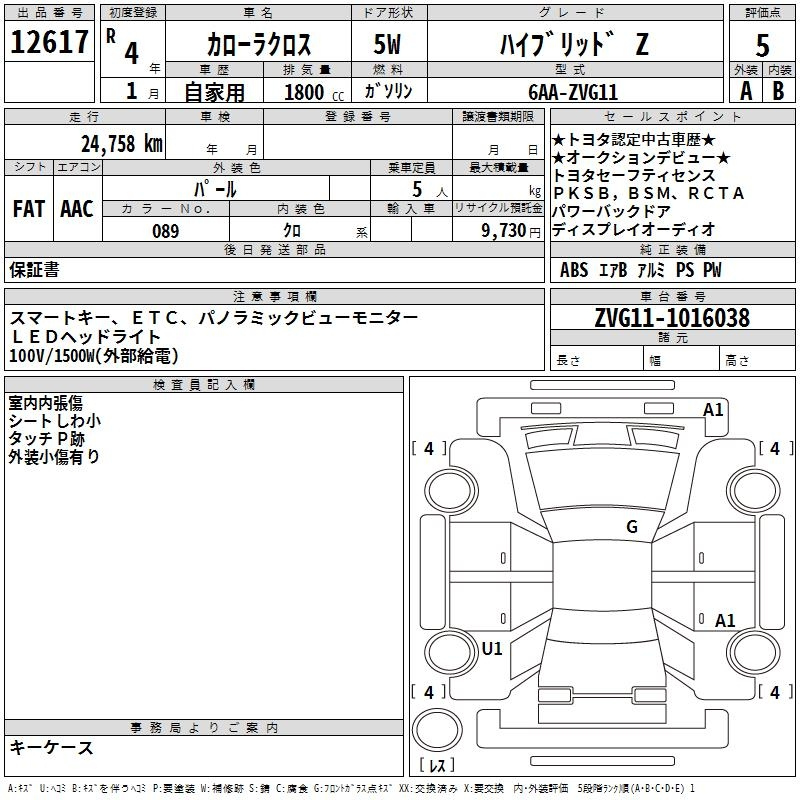Click A1 mark at front bumper
The image size is (800, 800).
coord(713,410)
